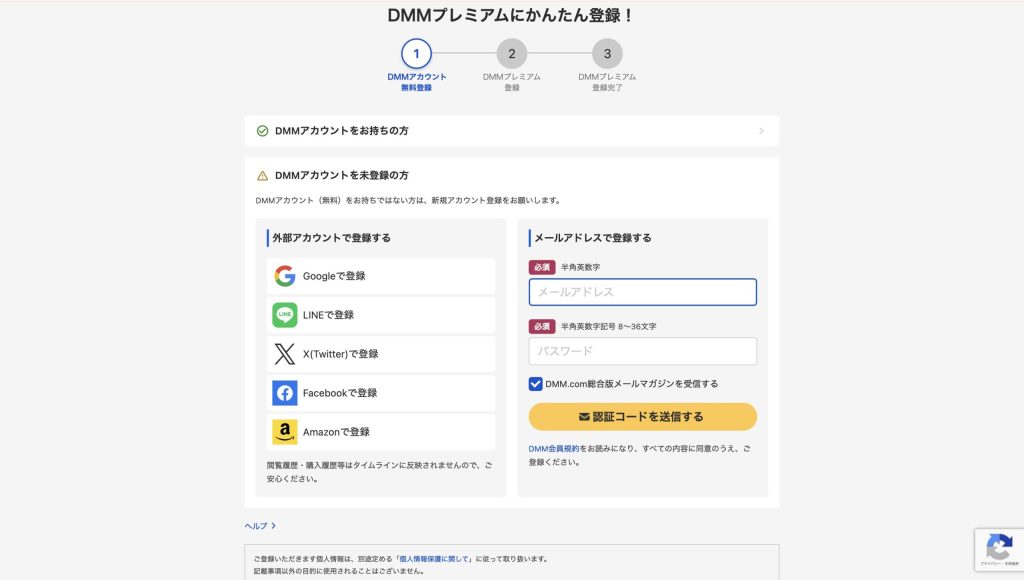Select step 2 DMMプレミアム登録 circle
Screen dimensions: 1024x580
pyautogui.click(x=511, y=54)
